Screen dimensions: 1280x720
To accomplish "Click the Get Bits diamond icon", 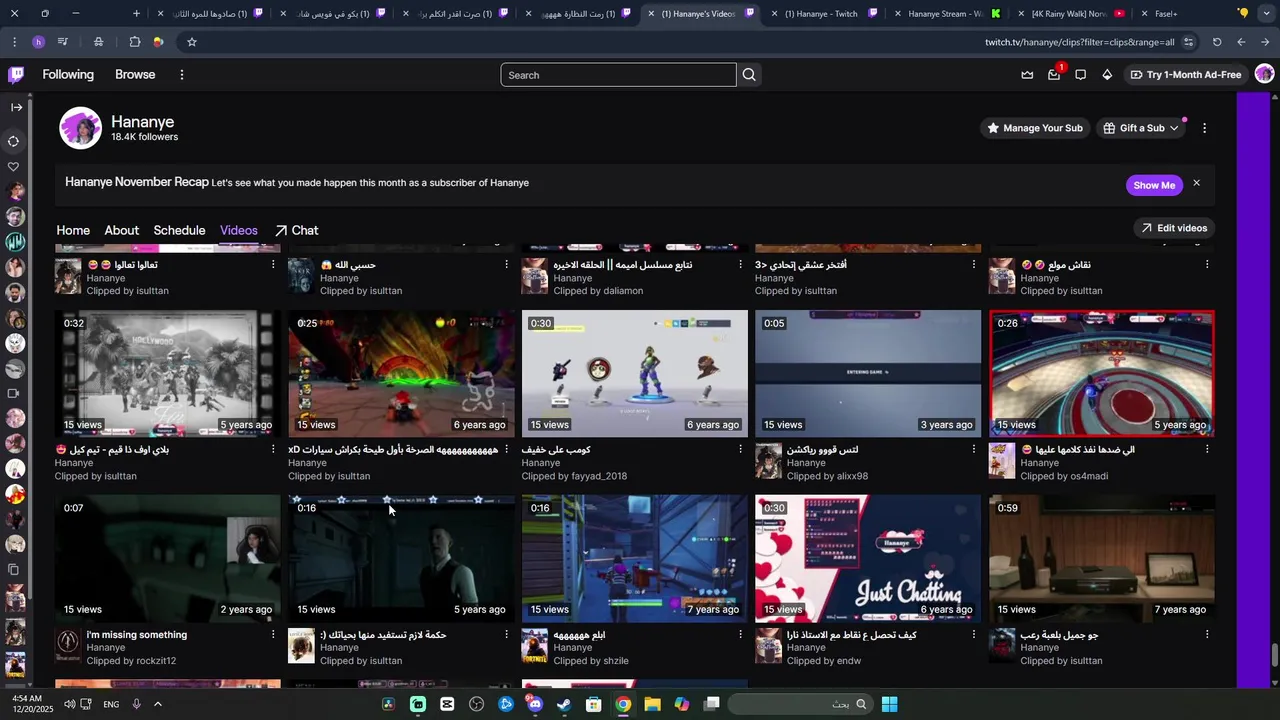I will [1107, 75].
